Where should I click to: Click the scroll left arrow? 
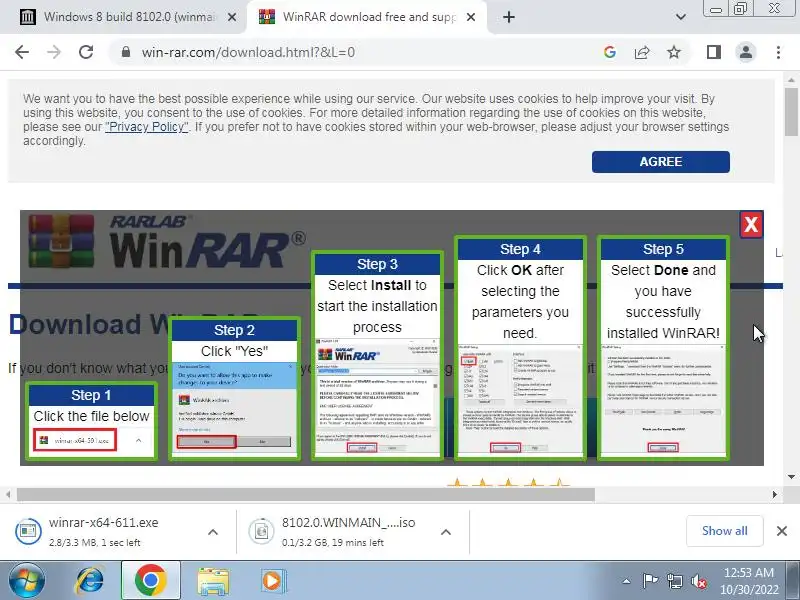tap(8, 494)
